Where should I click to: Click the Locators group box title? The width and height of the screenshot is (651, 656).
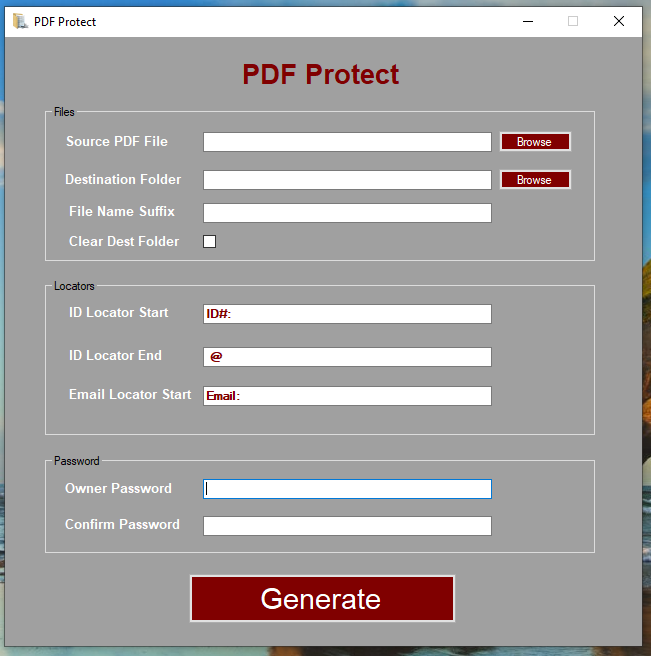click(x=74, y=286)
